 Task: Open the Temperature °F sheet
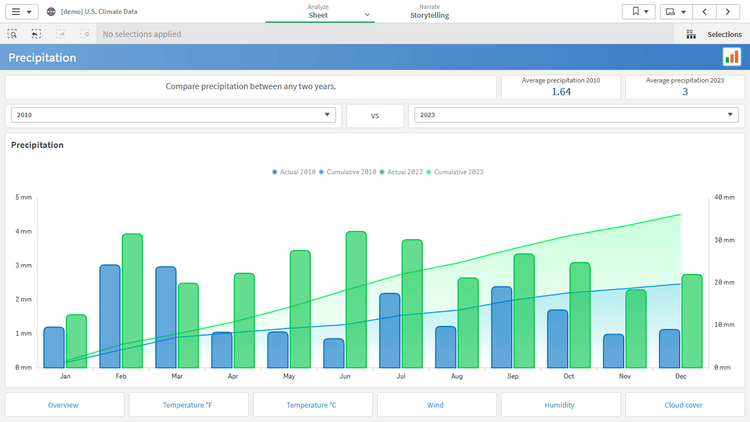point(188,405)
